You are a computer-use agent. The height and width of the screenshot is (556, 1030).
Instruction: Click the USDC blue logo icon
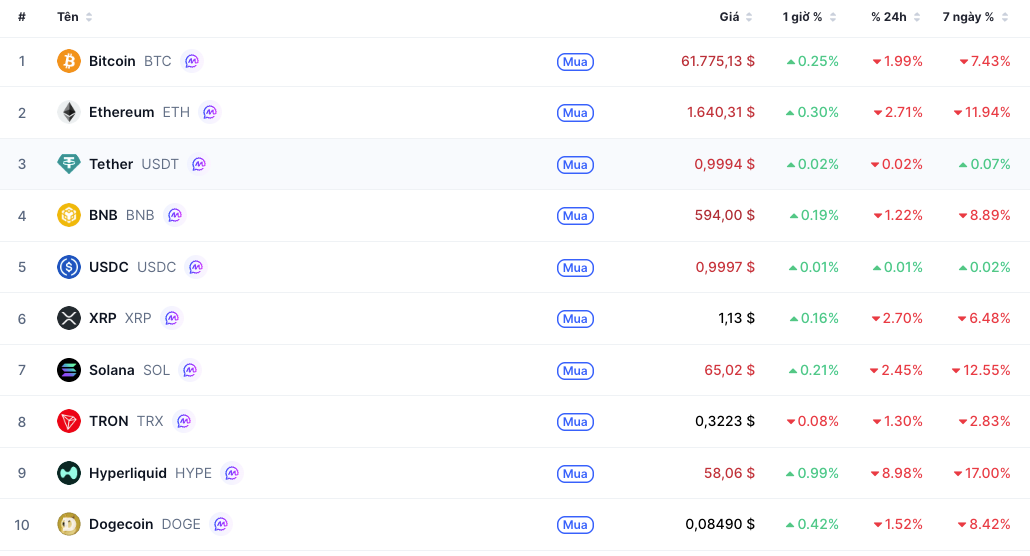pyautogui.click(x=69, y=267)
